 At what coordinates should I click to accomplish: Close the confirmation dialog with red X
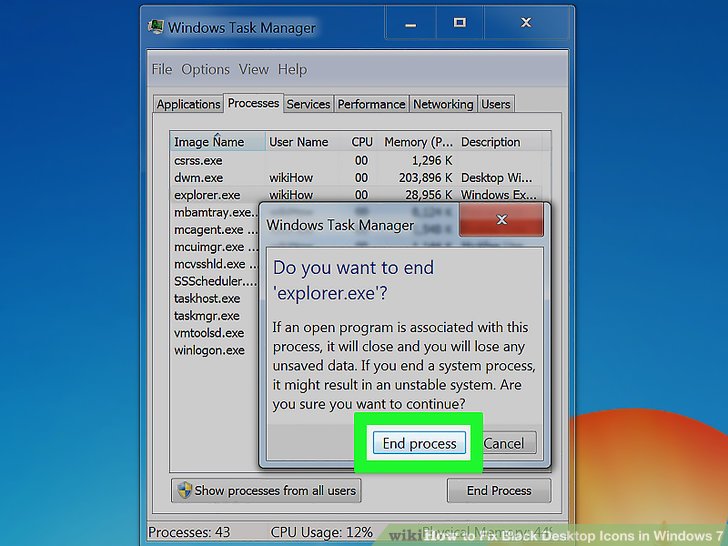click(x=501, y=220)
